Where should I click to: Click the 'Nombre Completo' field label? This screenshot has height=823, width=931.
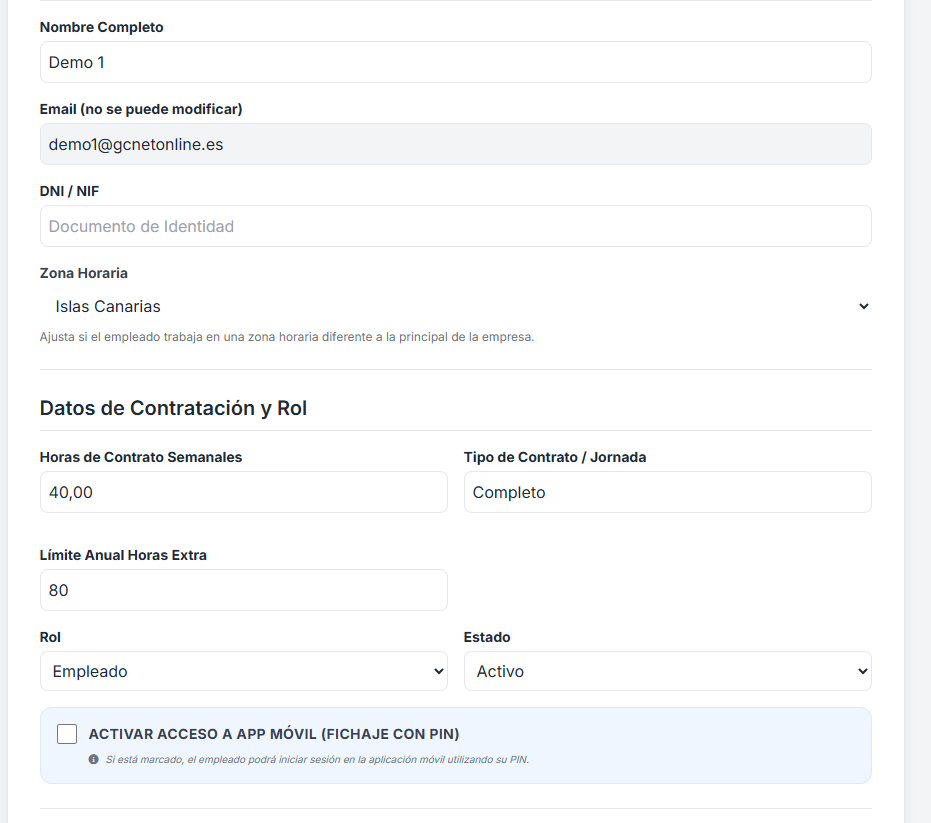(101, 27)
